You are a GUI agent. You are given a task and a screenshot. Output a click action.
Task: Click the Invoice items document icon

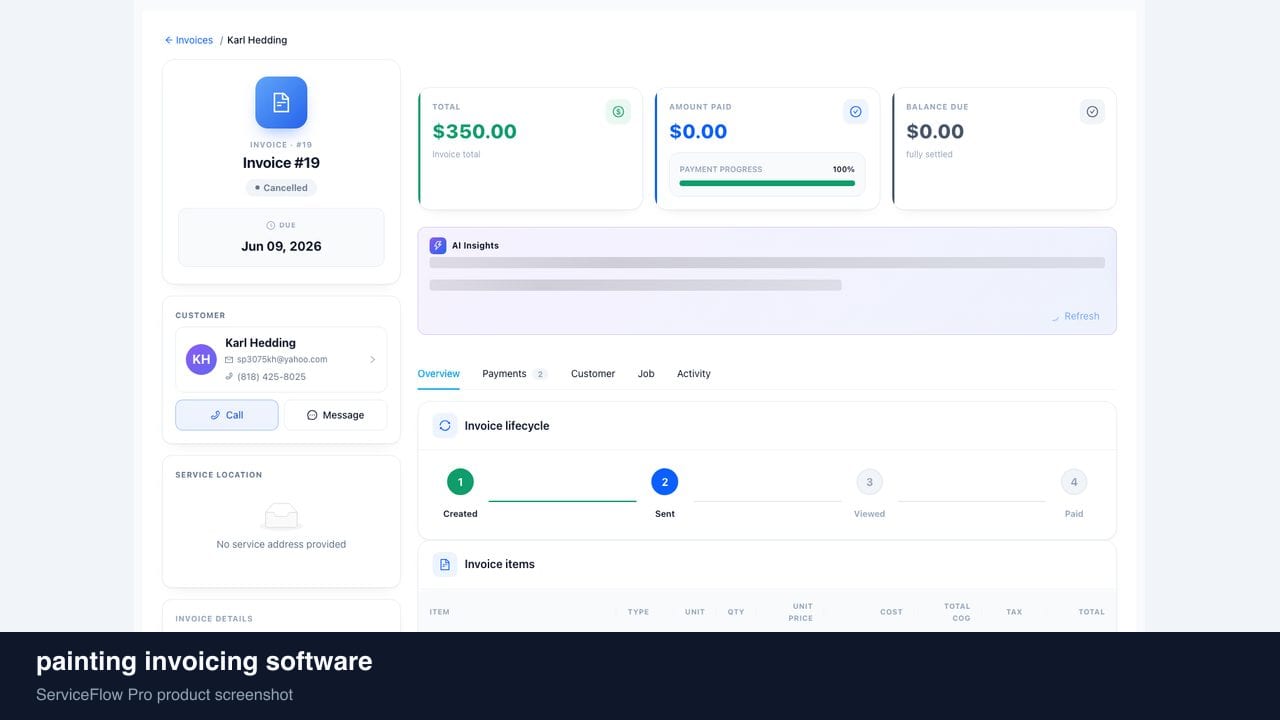445,564
